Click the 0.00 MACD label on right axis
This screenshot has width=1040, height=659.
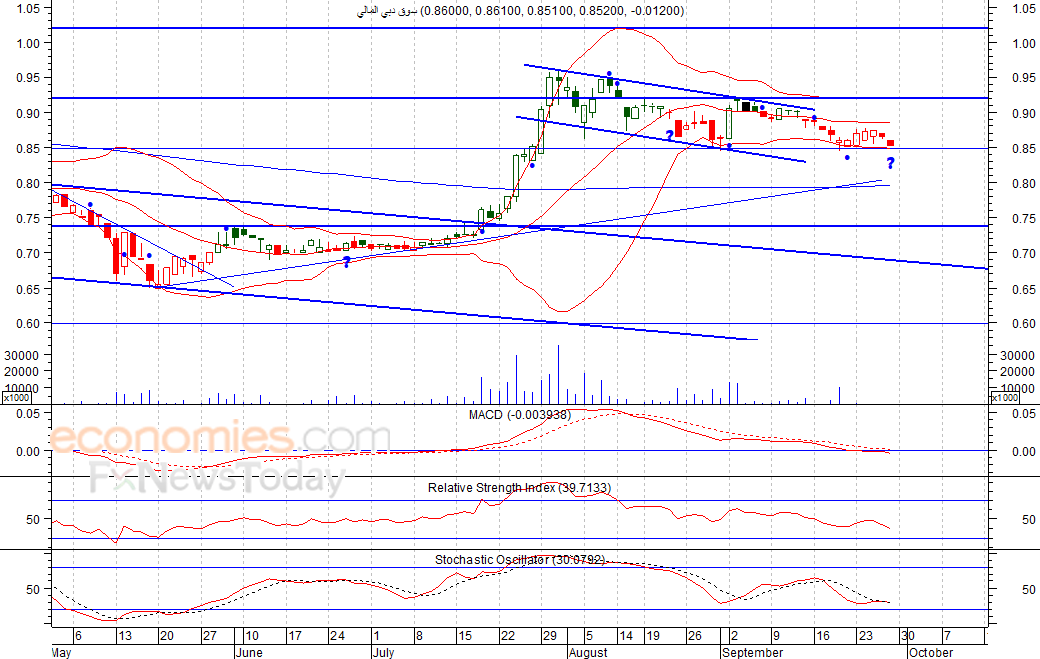[x=1024, y=451]
